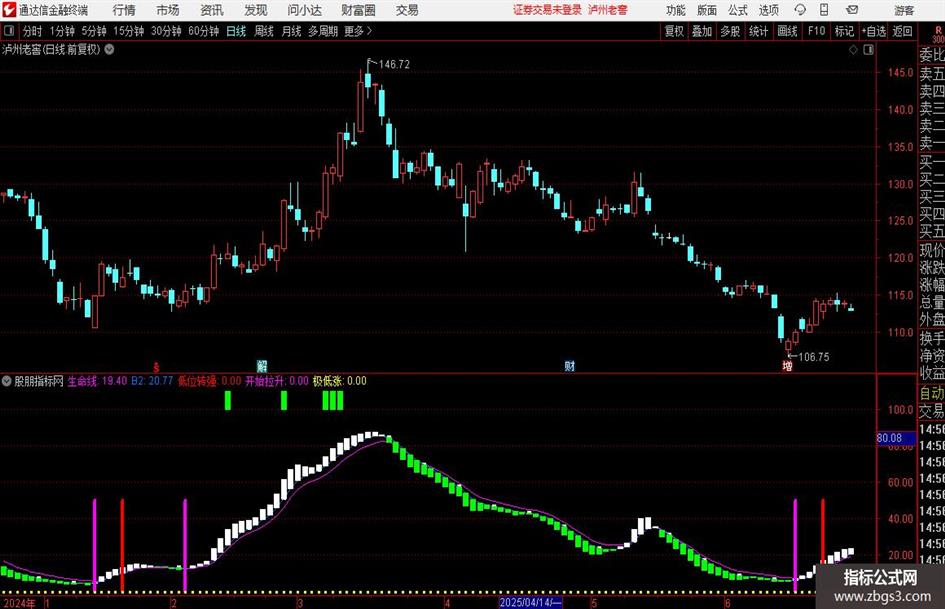The image size is (945, 609).
Task: Click the 2025/04/14 date label on the time axis
Action: tap(530, 602)
